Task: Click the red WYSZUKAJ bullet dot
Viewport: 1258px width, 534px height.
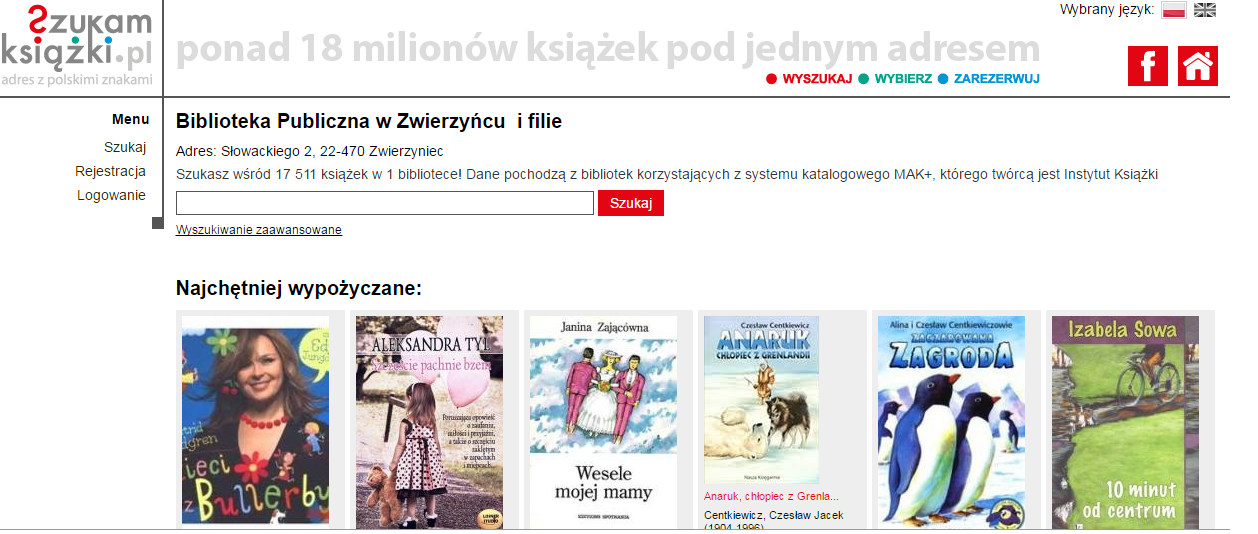Action: click(x=771, y=79)
